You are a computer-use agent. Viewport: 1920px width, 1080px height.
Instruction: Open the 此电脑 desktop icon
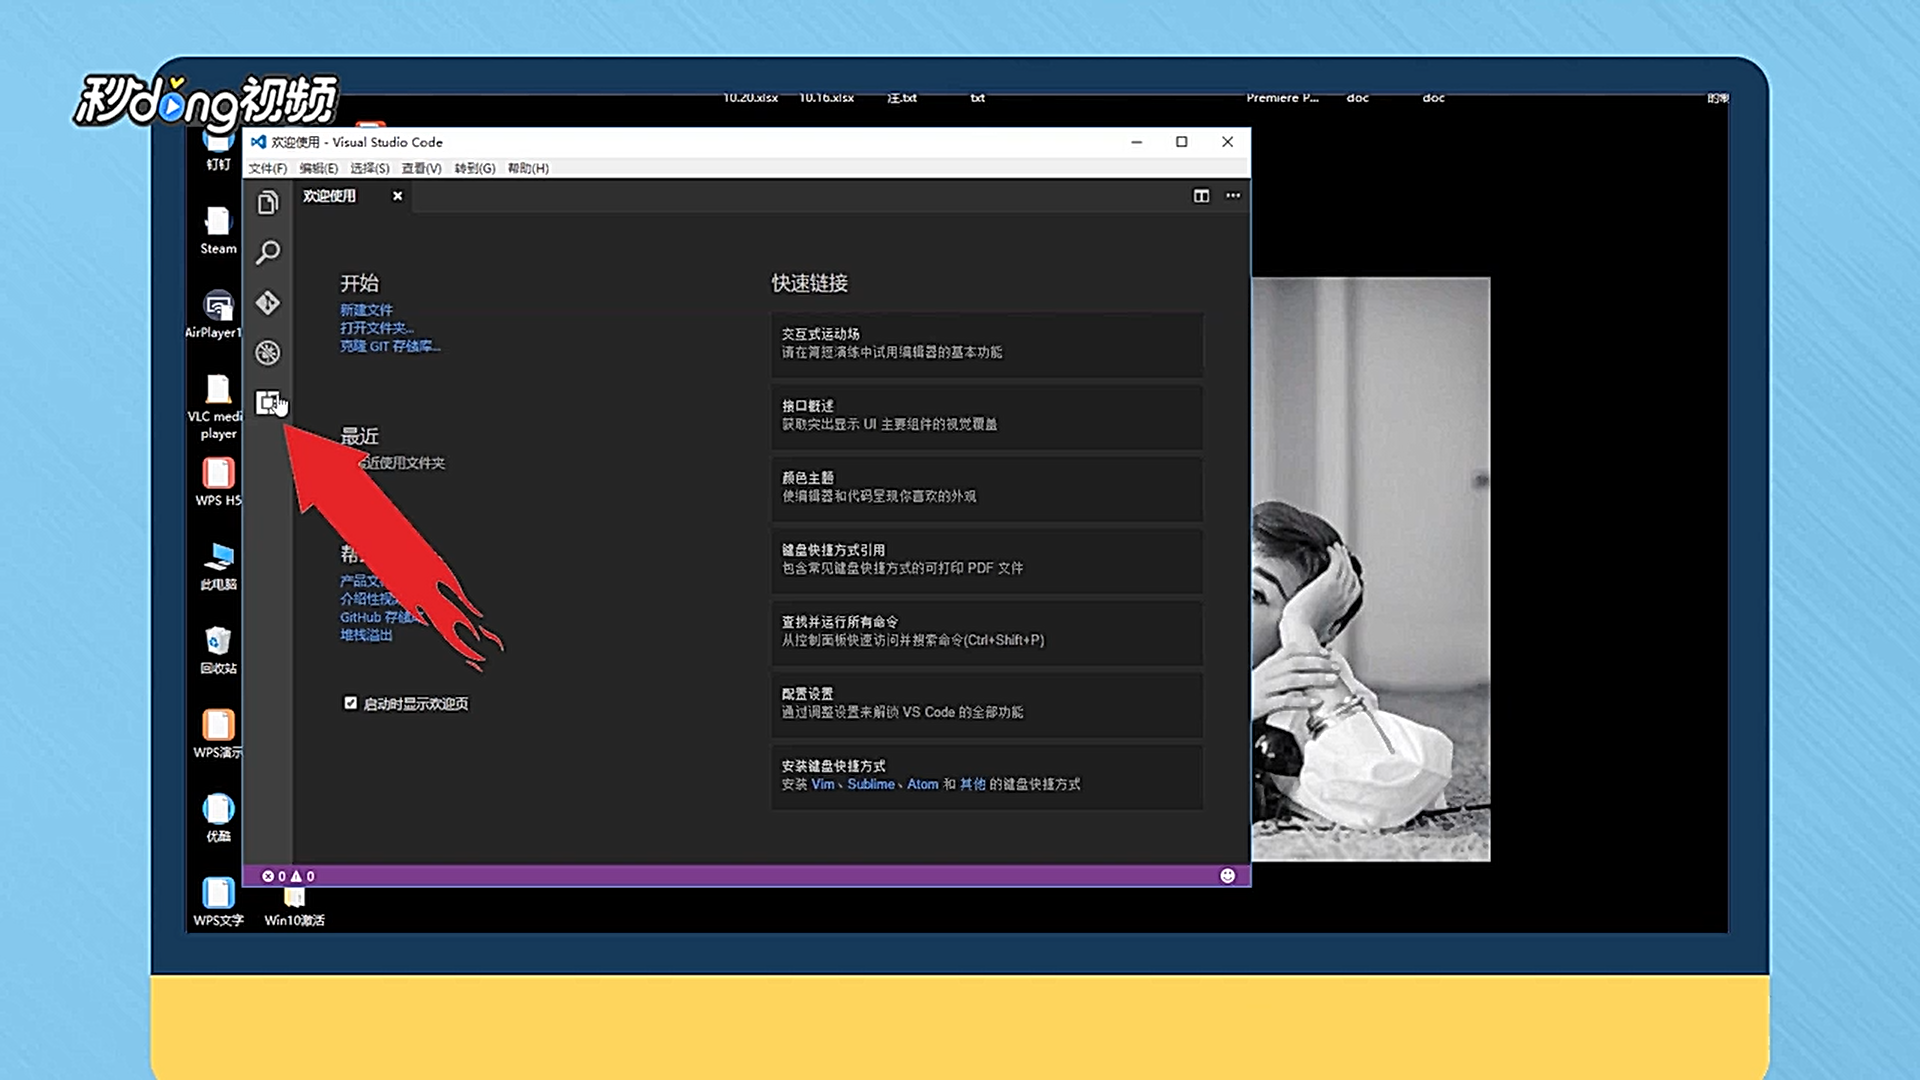pyautogui.click(x=218, y=566)
